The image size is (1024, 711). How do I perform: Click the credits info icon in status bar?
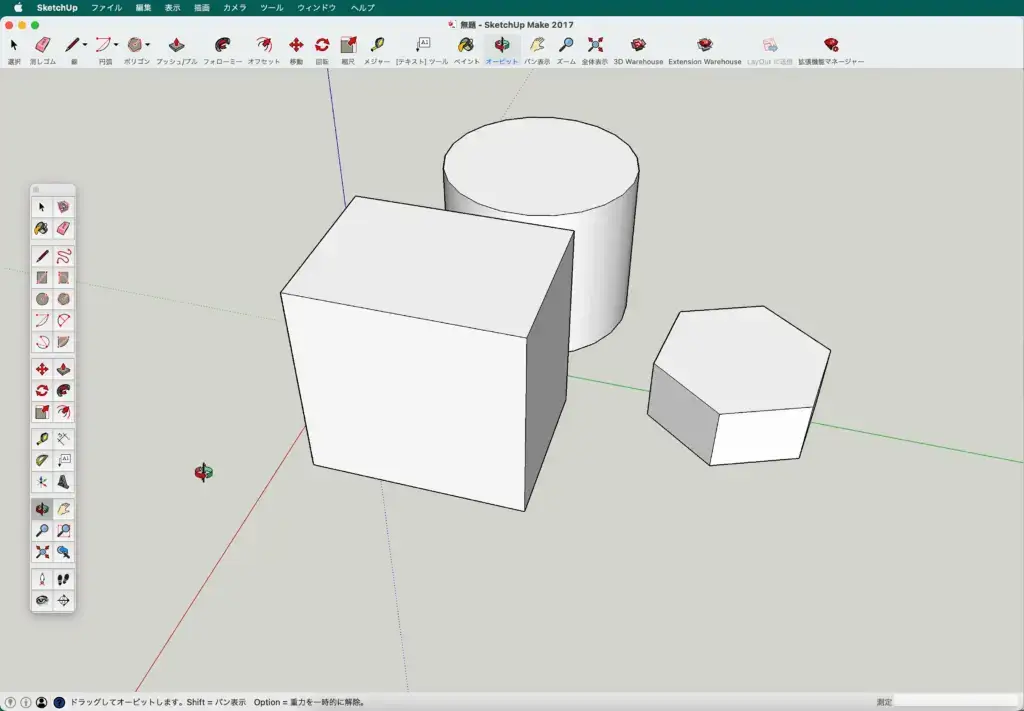click(x=26, y=703)
